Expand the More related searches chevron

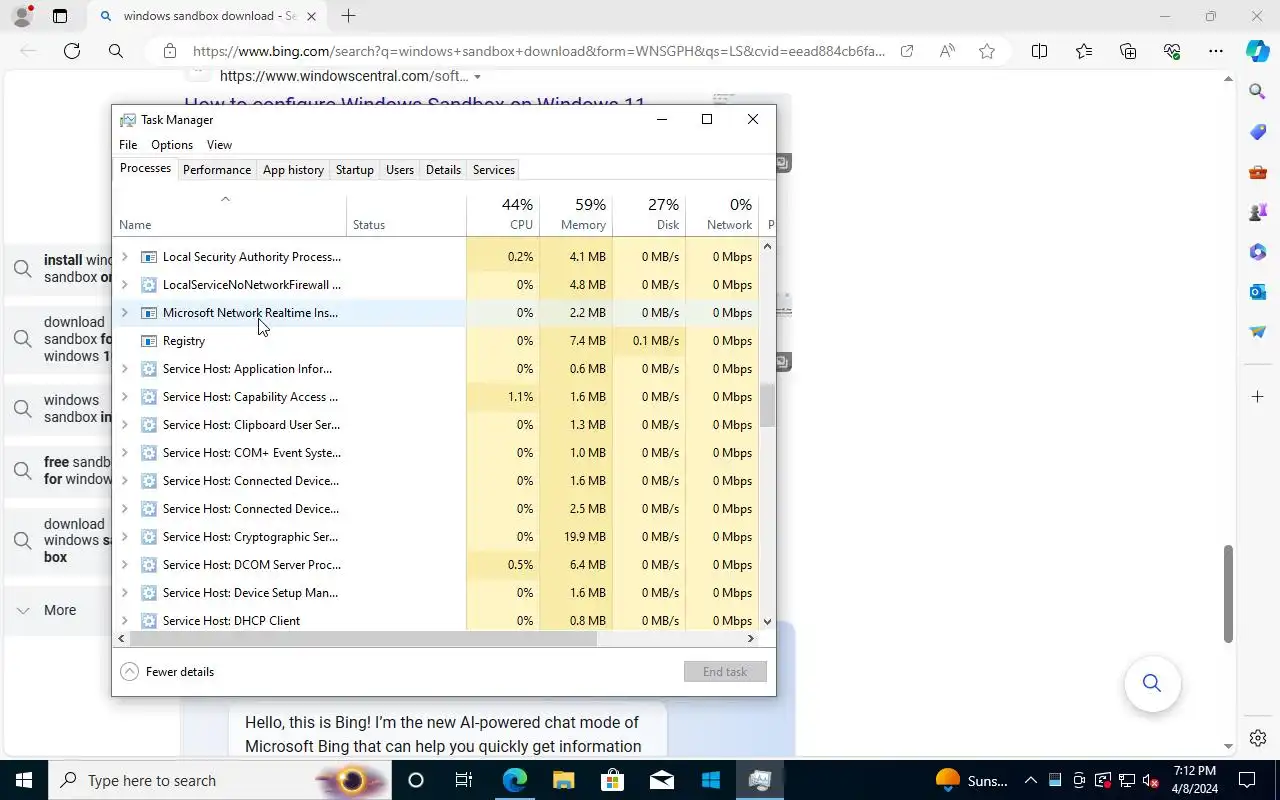pos(23,610)
